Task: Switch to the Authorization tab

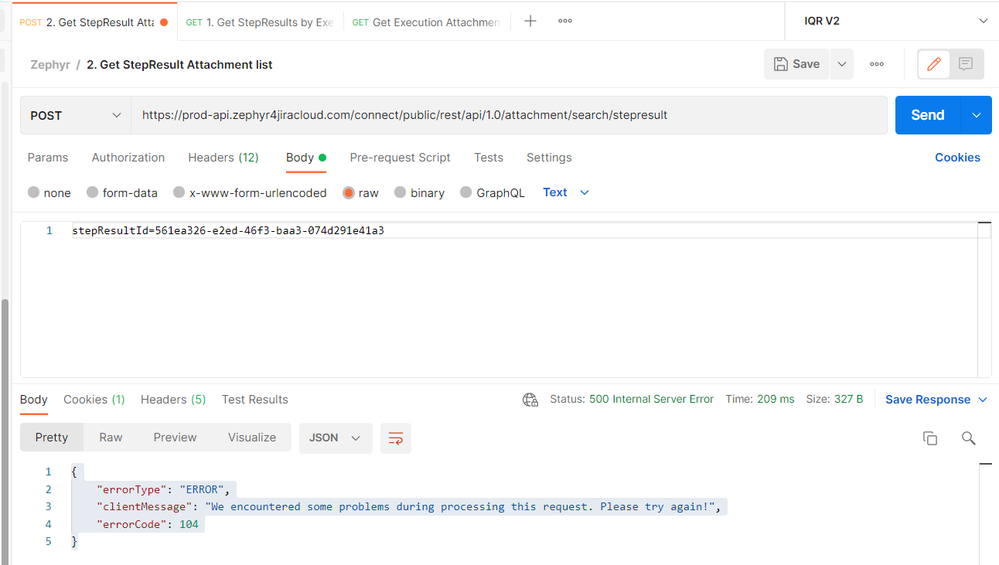Action: pyautogui.click(x=128, y=158)
